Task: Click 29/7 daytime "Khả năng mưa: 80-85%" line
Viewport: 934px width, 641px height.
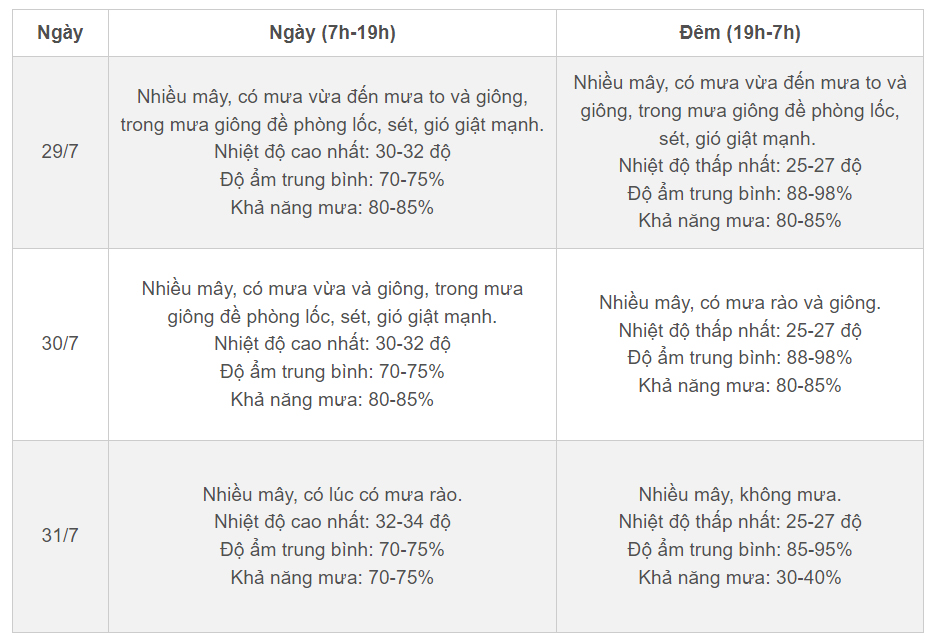Action: click(332, 208)
